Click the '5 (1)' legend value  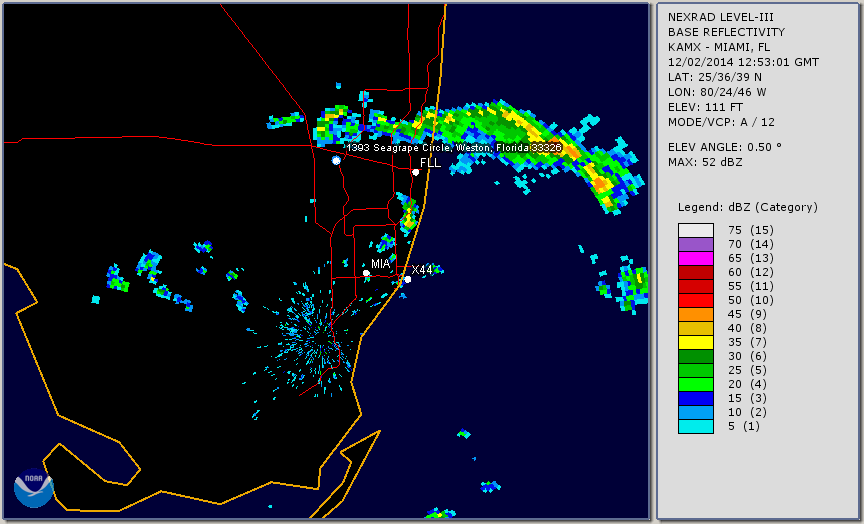pyautogui.click(x=743, y=426)
